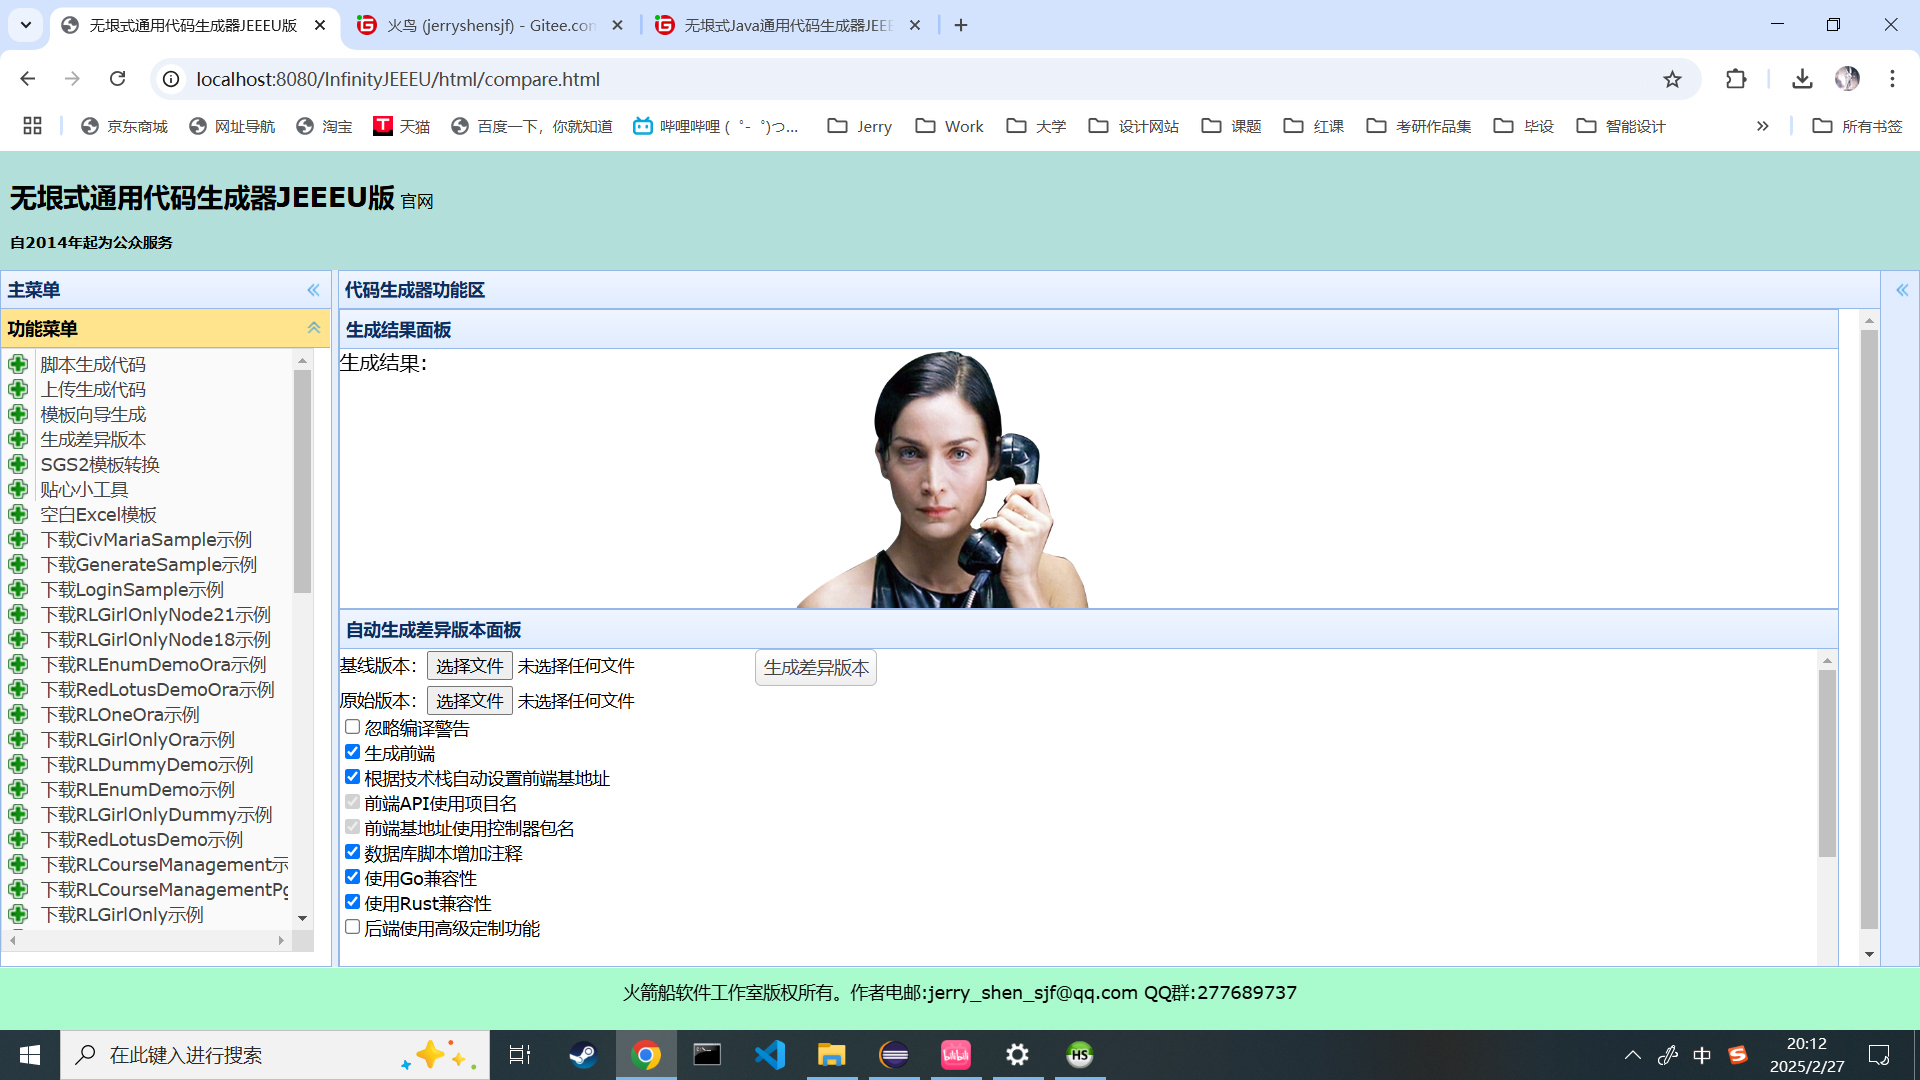Collapse the 功能菜单 section
Image resolution: width=1920 pixels, height=1080 pixels.
(x=313, y=328)
